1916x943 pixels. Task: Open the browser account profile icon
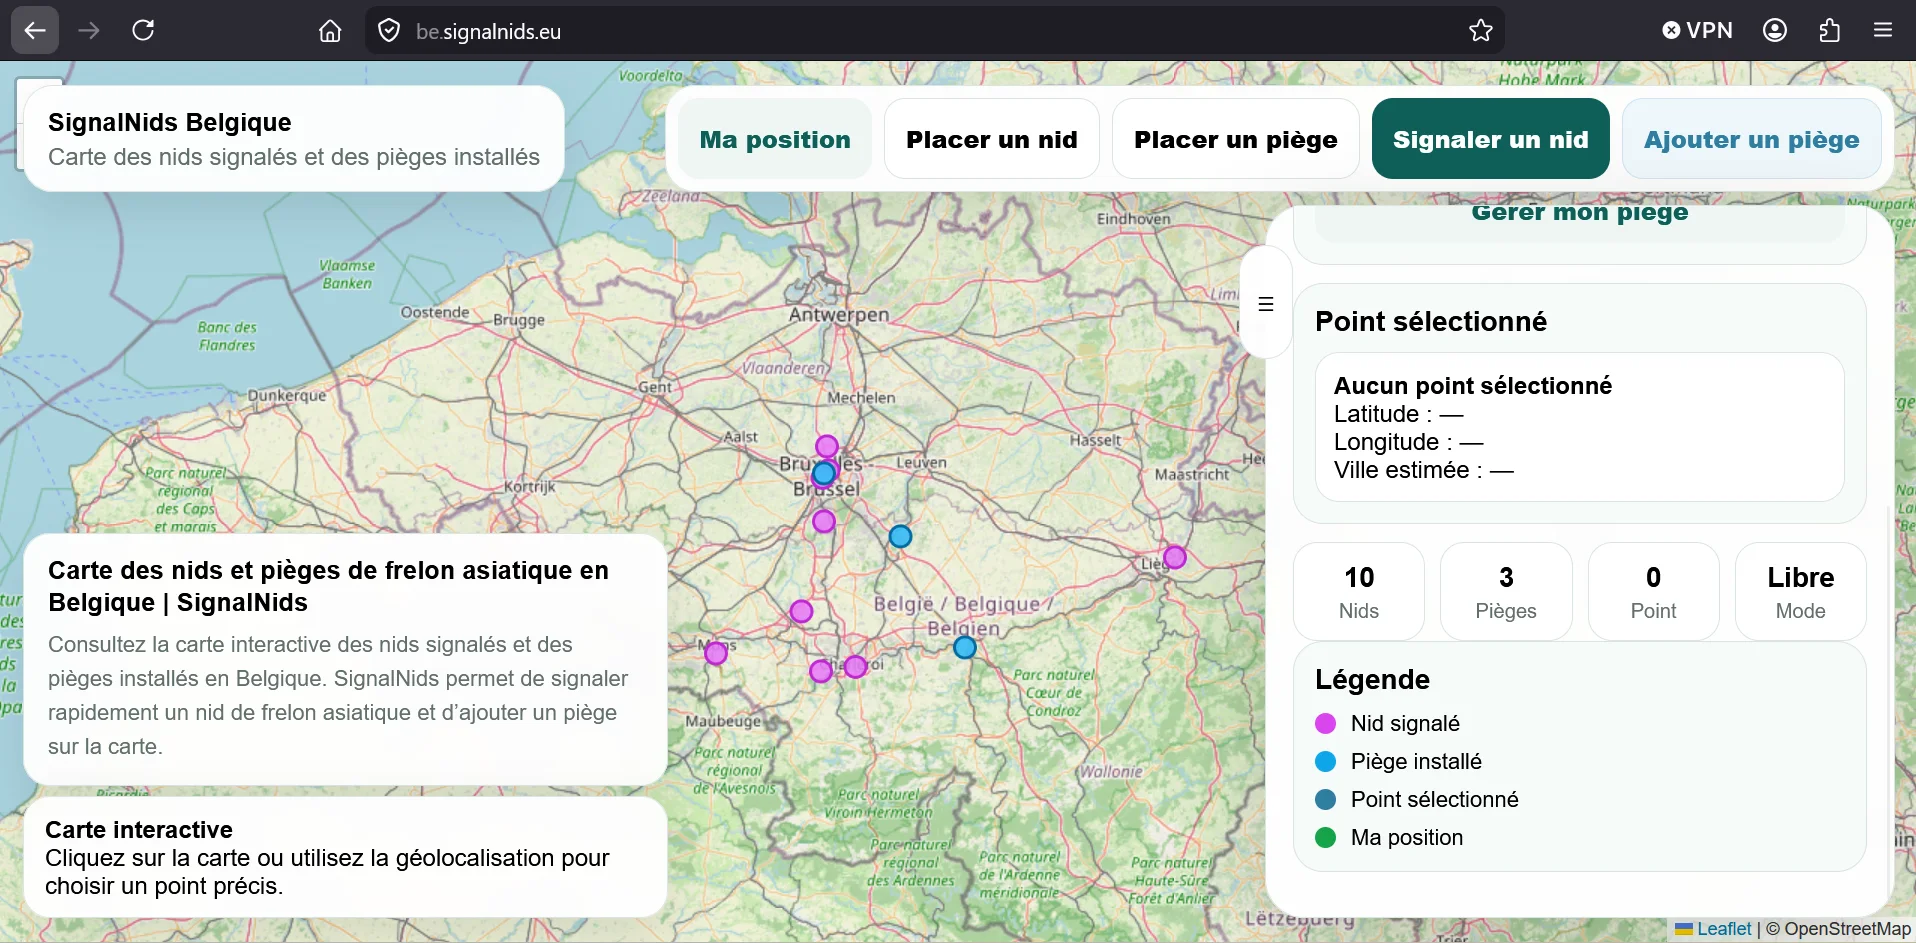click(x=1775, y=31)
